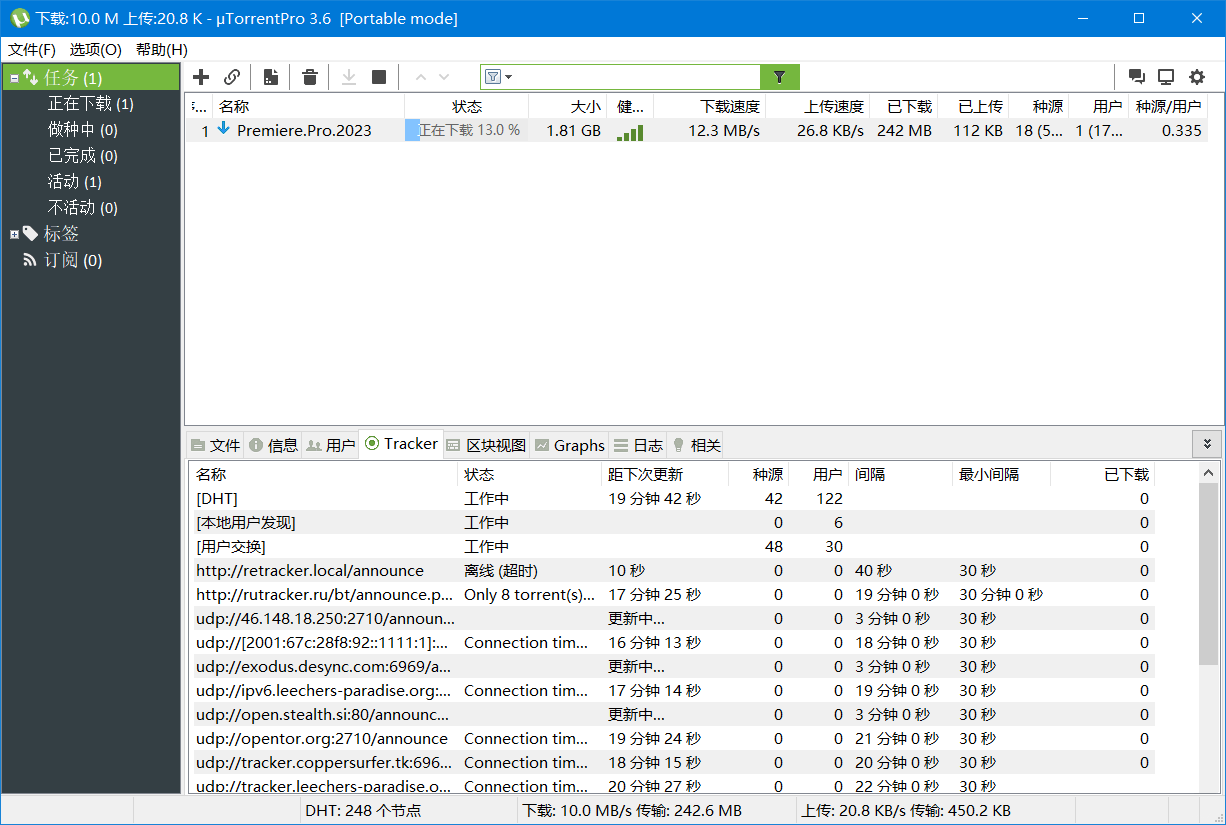Click the remote devices monitor icon
1226x825 pixels.
(x=1165, y=76)
